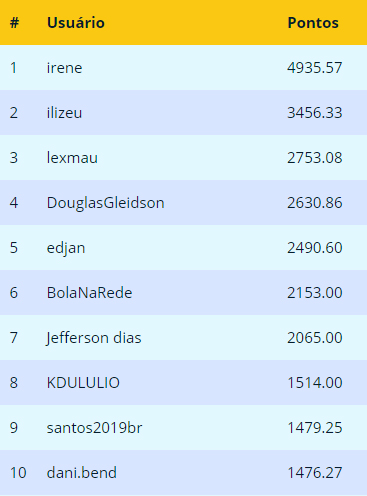Screen dimensions: 367x496
Task: Click the # rank column header
Action: point(14,23)
